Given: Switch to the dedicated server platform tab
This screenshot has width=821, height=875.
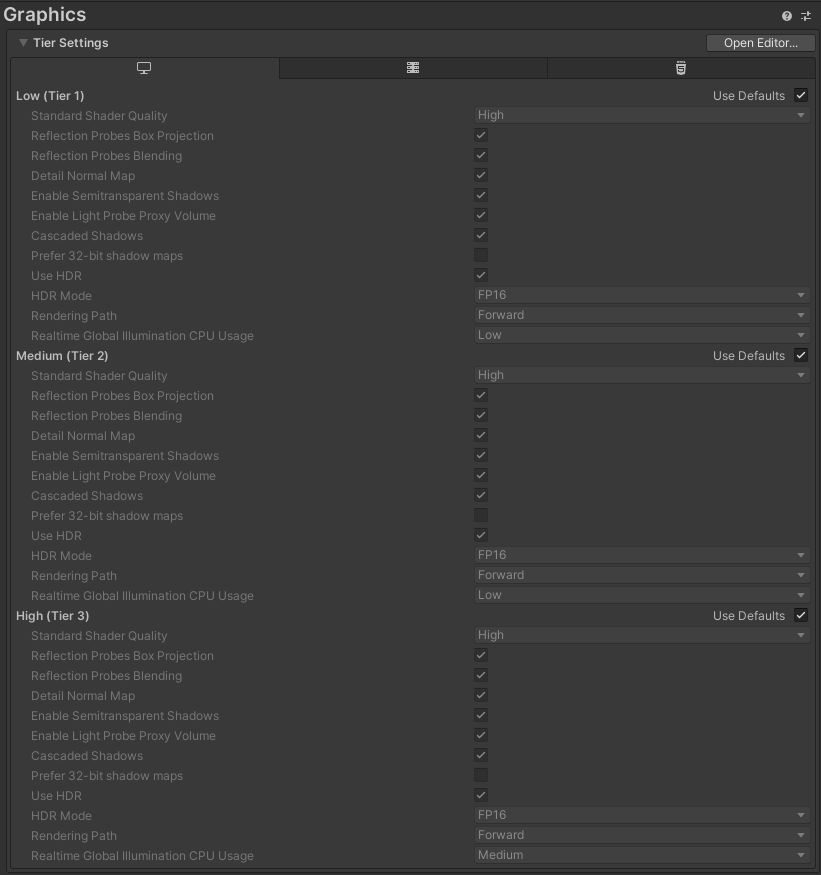Looking at the screenshot, I should [413, 68].
